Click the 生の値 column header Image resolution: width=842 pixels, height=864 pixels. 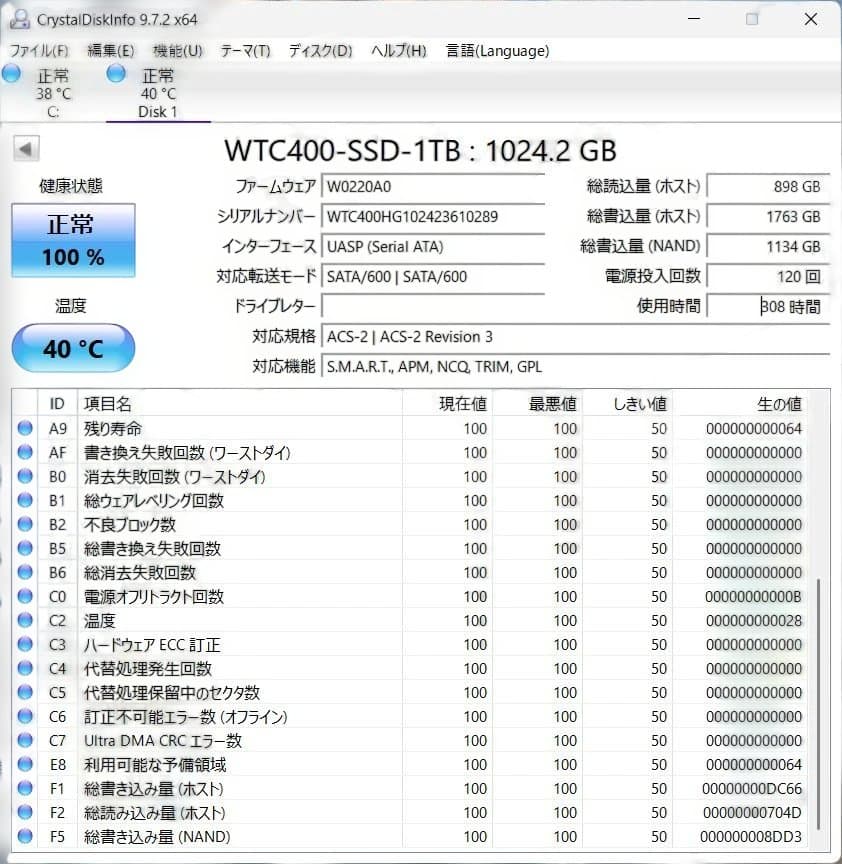coord(740,403)
